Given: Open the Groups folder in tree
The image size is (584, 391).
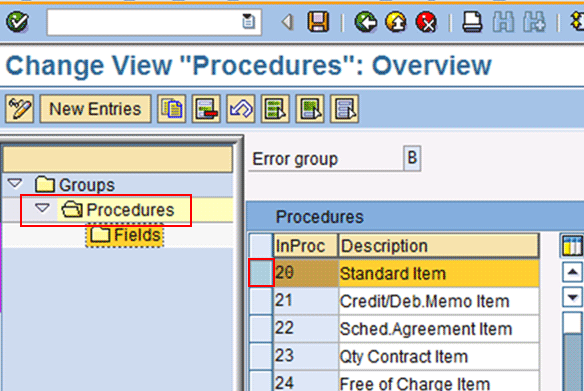Looking at the screenshot, I should pos(75,185).
